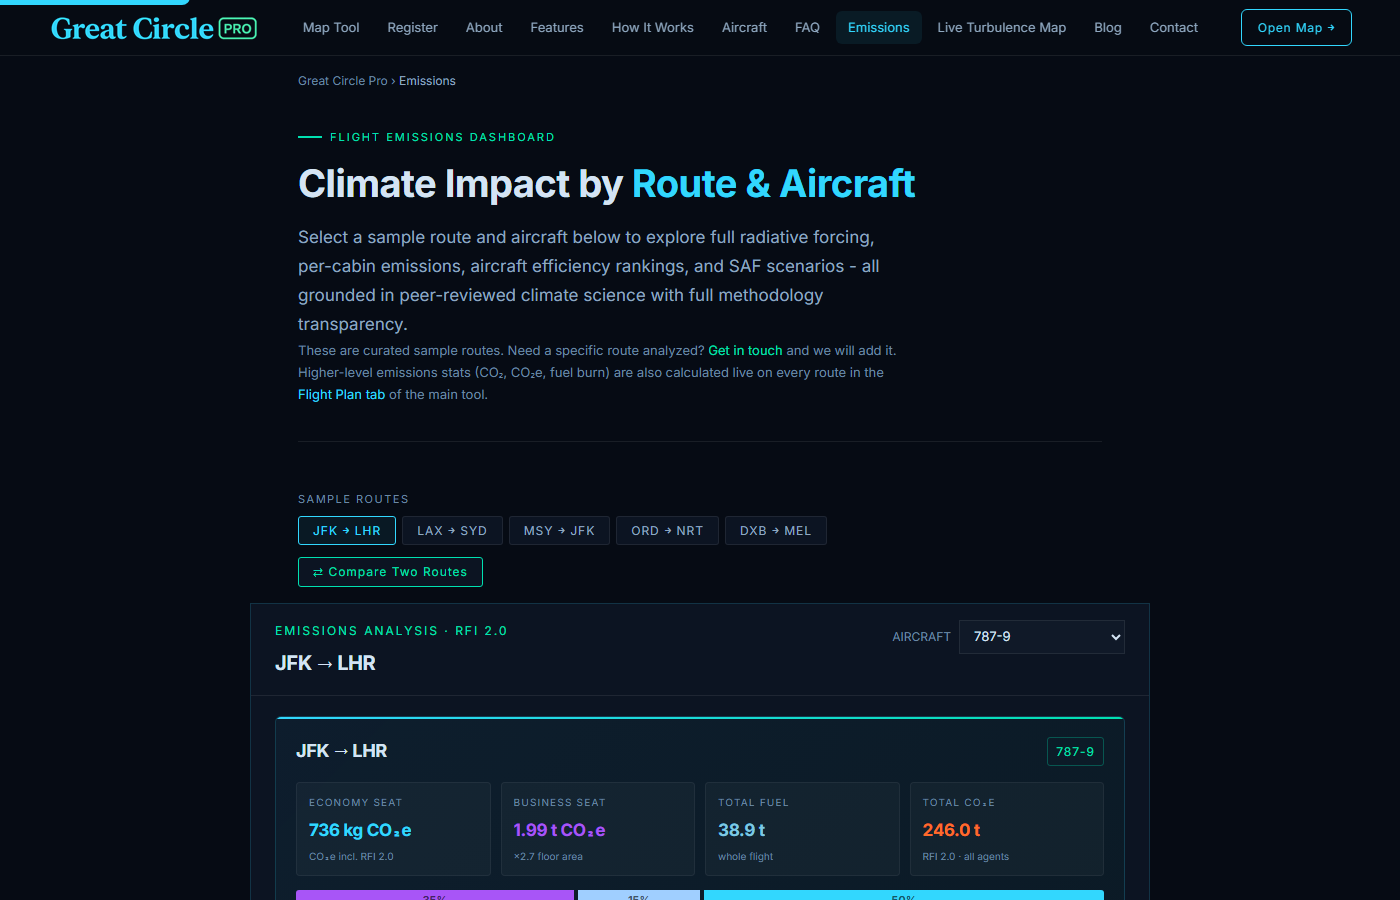Click the Climate Impact by Route & Aircraft heading
This screenshot has height=900, width=1400.
tap(607, 184)
